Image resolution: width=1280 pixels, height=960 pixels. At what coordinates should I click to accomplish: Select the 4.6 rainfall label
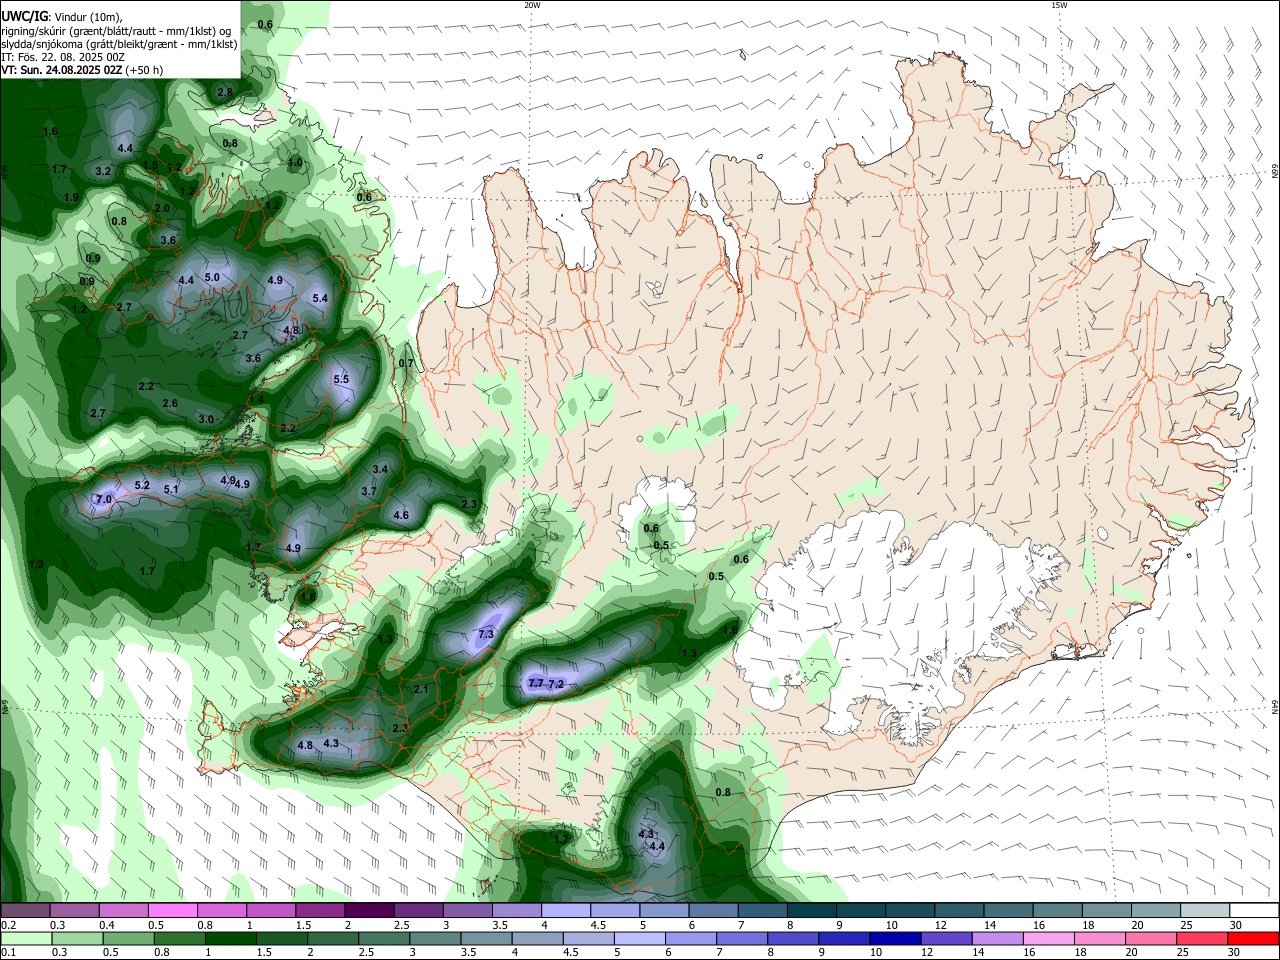(401, 515)
